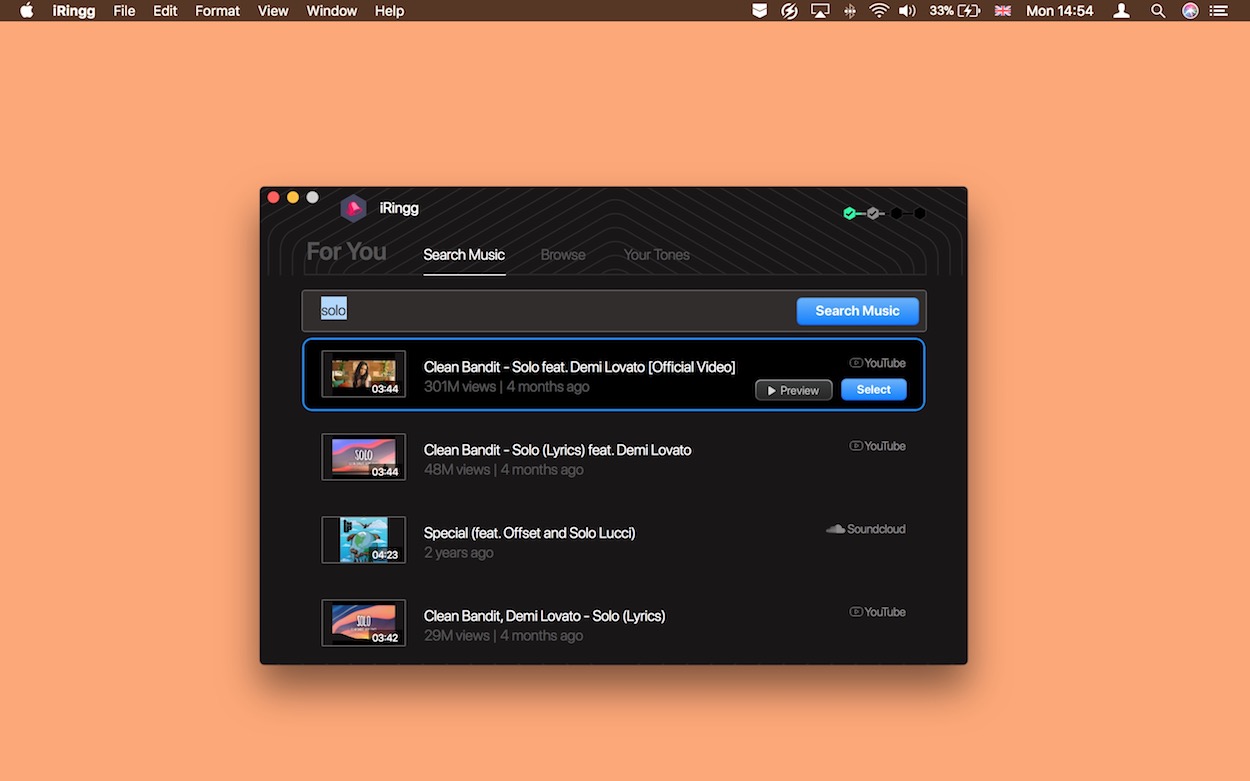Click Select on the Official Video result
This screenshot has height=781, width=1250.
[x=874, y=390]
